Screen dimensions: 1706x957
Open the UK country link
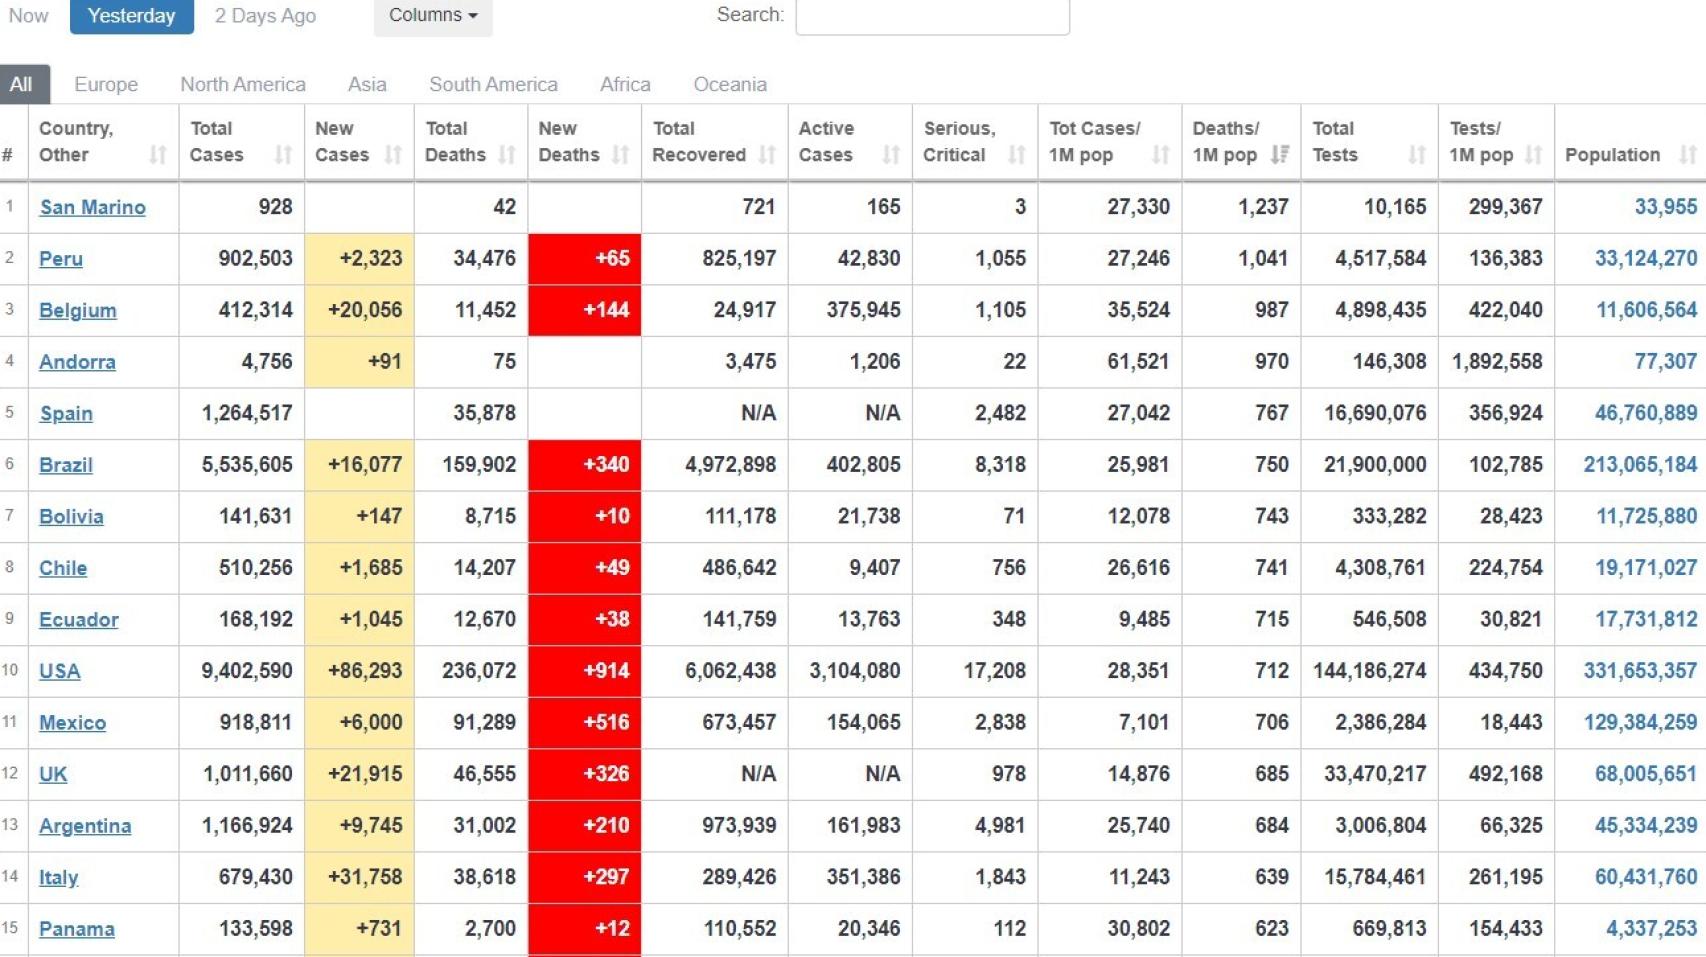(53, 774)
